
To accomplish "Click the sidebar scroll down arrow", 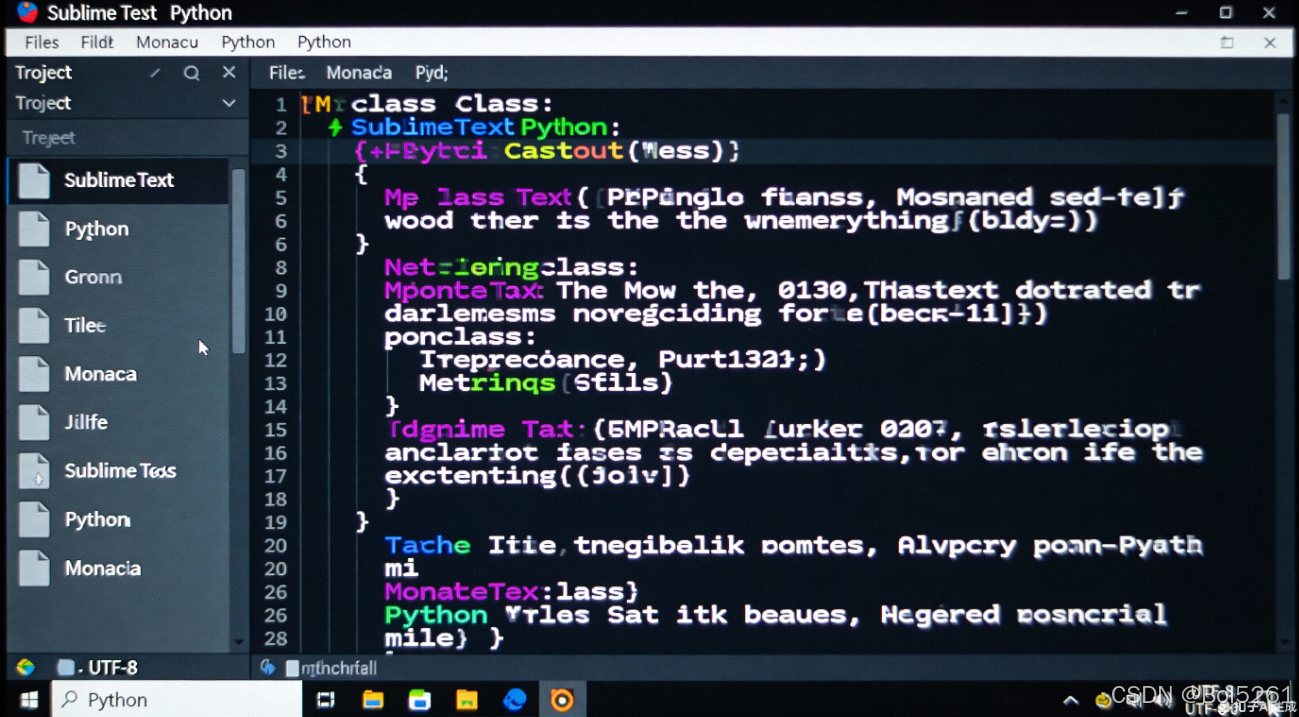I will 238,642.
